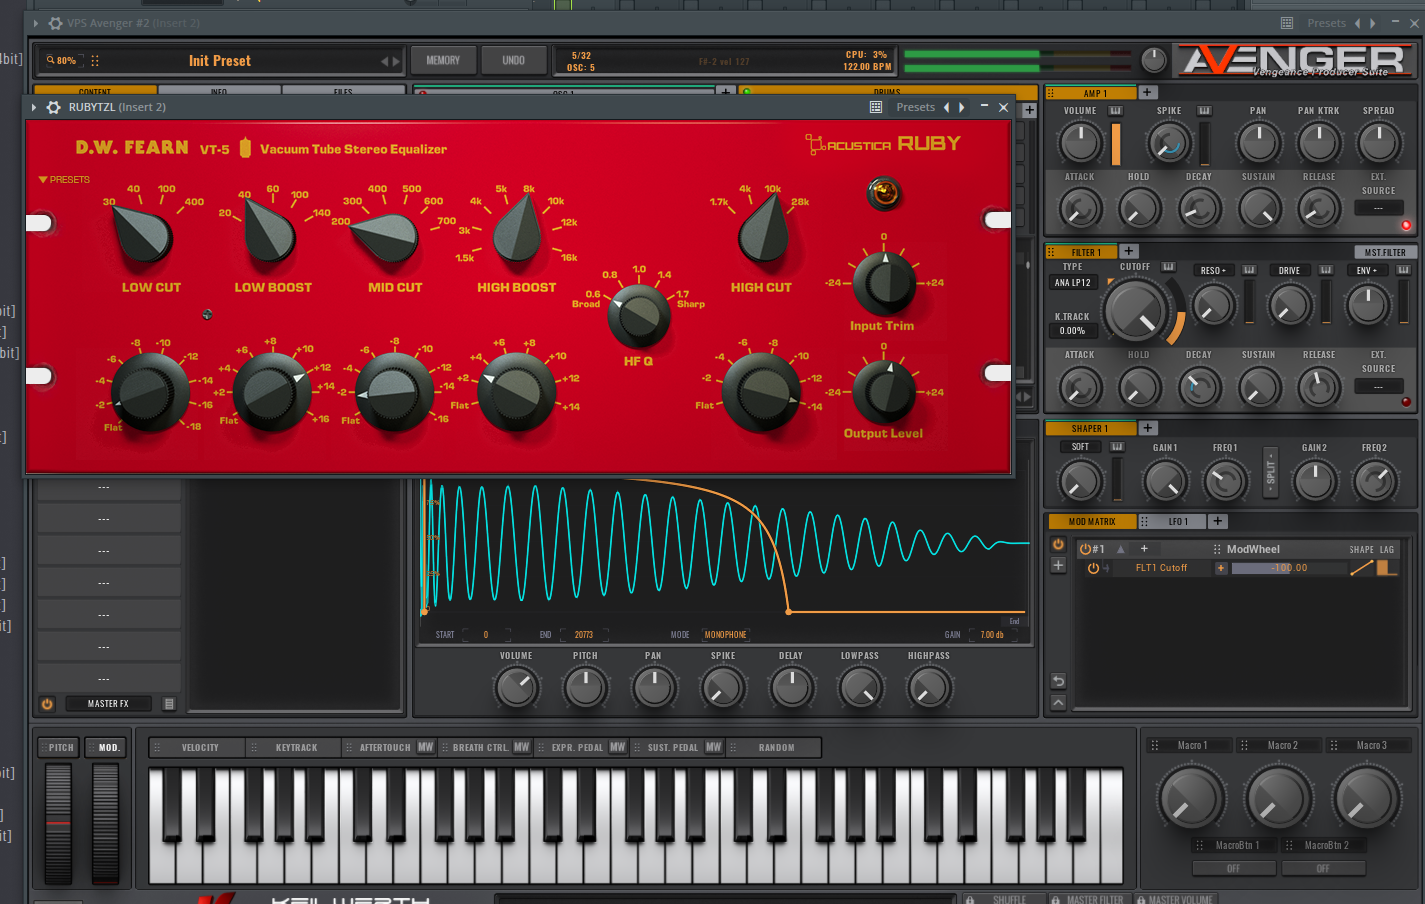Click the shaper SPLIT button
This screenshot has width=1425, height=904.
click(1271, 472)
